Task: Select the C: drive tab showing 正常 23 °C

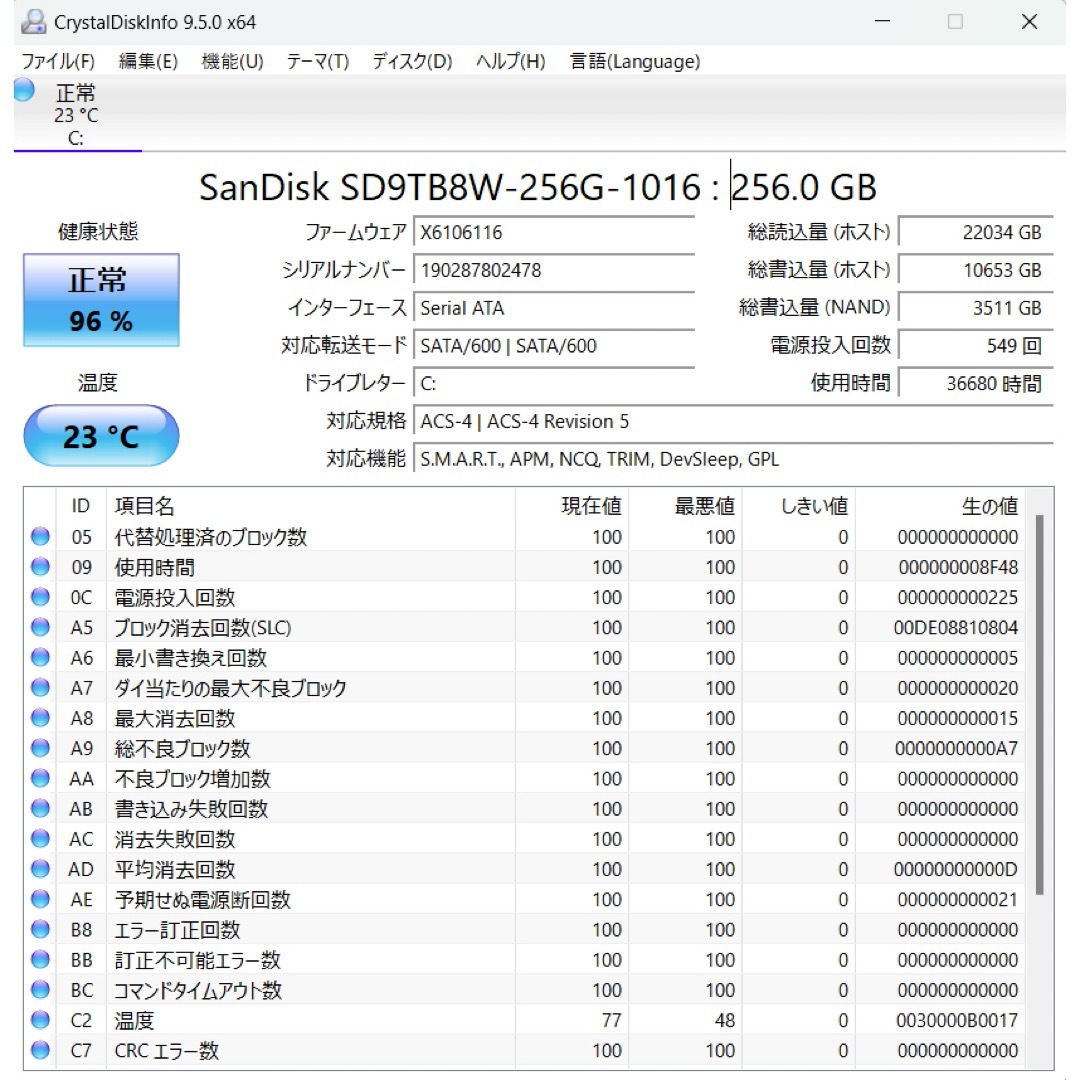Action: click(77, 114)
